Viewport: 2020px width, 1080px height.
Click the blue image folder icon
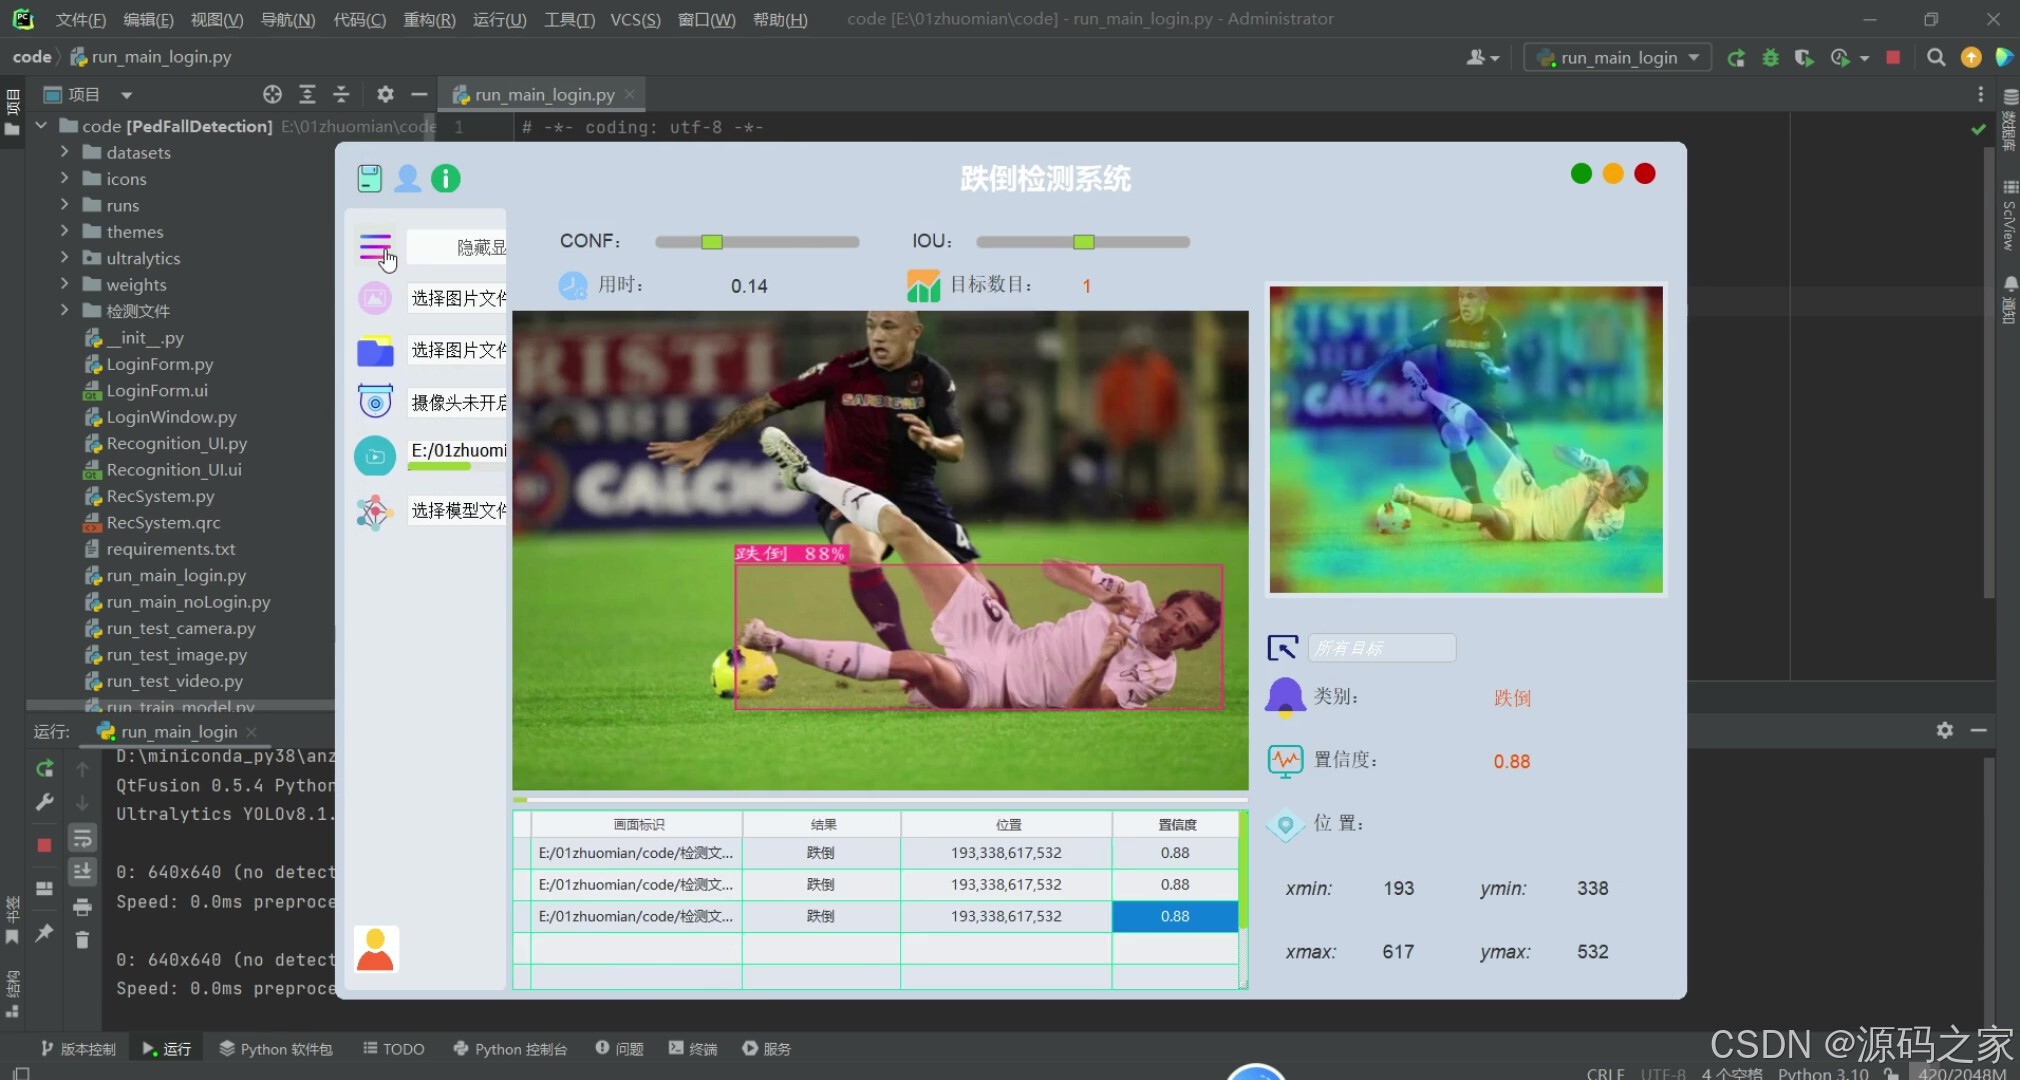click(375, 351)
